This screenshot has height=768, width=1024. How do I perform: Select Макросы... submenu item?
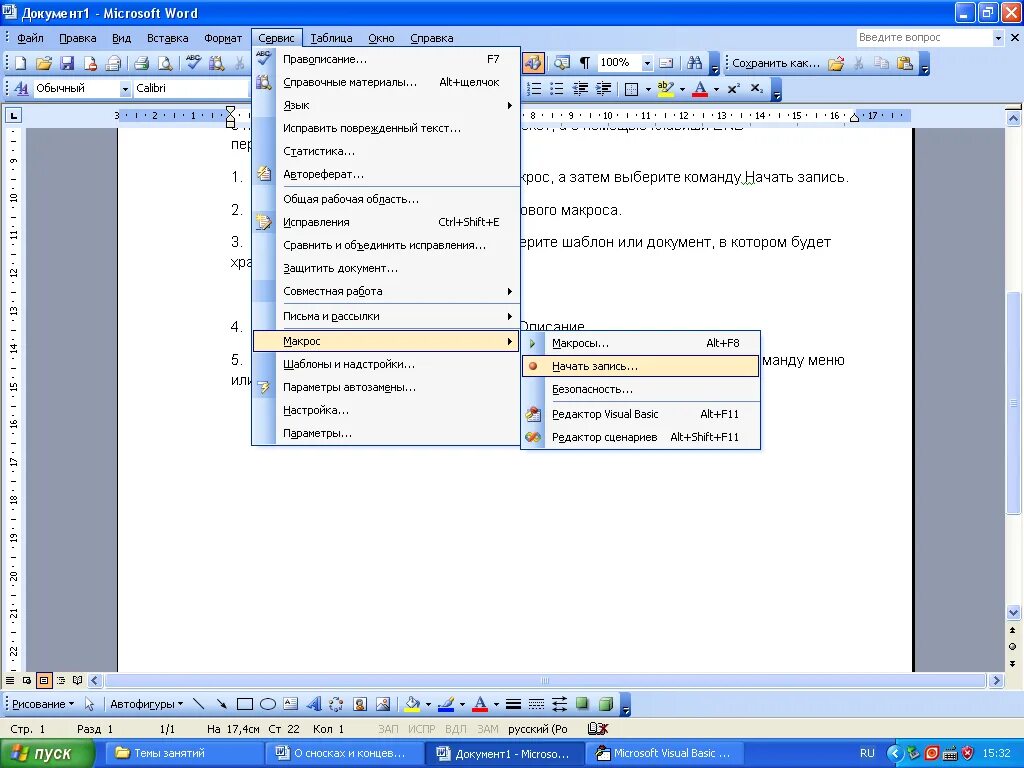click(x=641, y=344)
